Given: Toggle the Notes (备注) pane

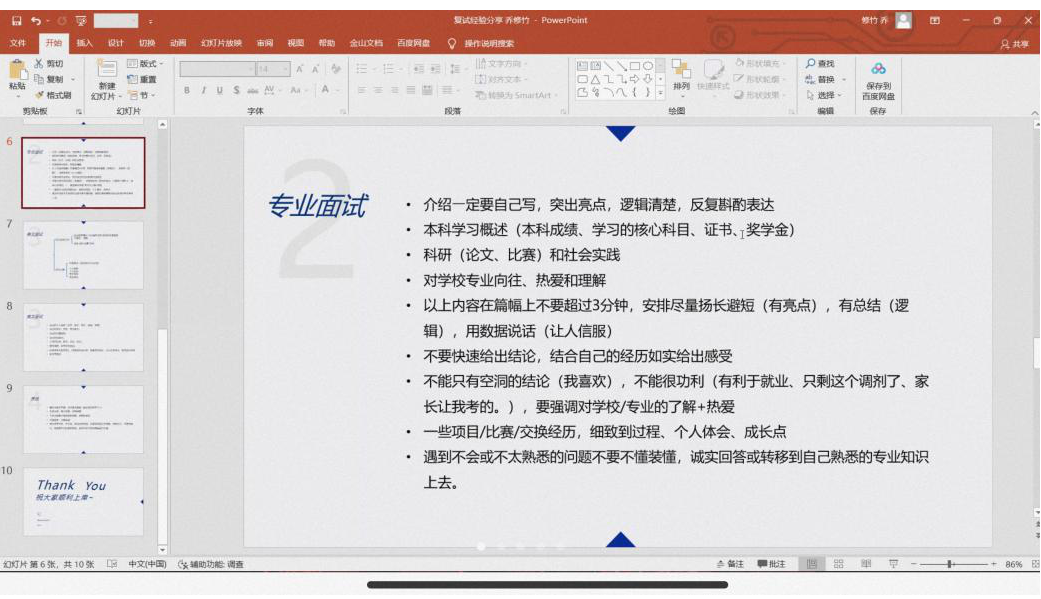Looking at the screenshot, I should (730, 564).
